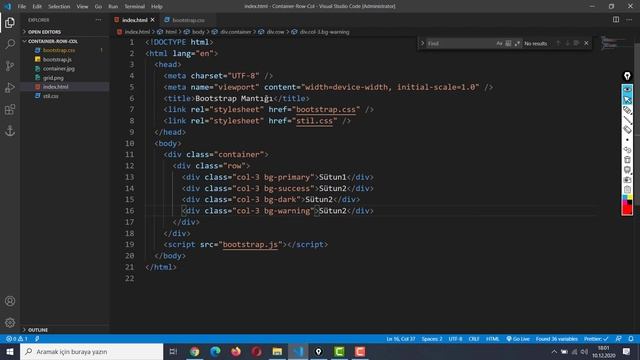This screenshot has width=640, height=360.
Task: Open body breadcrumb dropdown
Action: [x=194, y=32]
